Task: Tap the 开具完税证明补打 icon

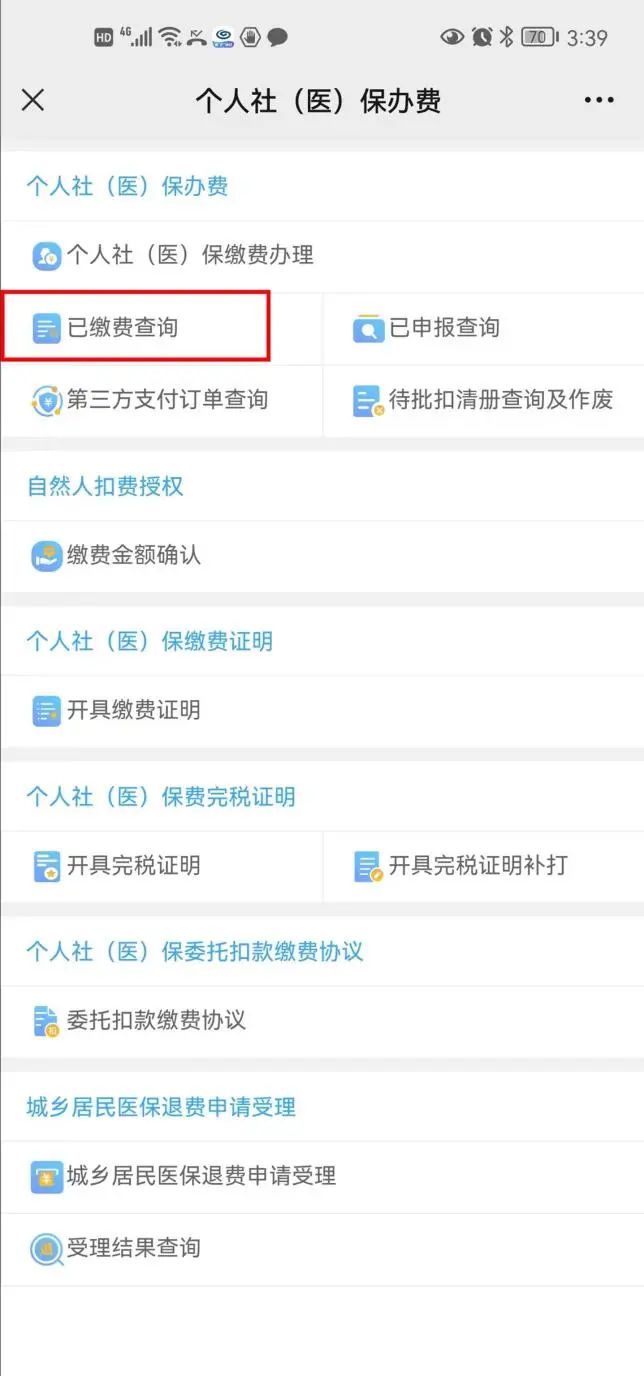Action: coord(368,866)
